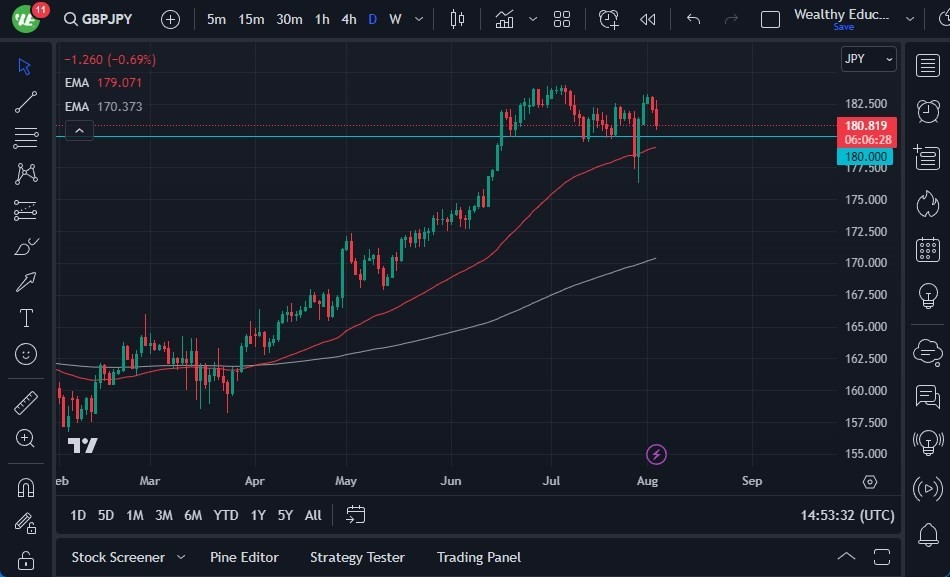Click the purple event marker near Aug
The image size is (950, 577).
(656, 454)
